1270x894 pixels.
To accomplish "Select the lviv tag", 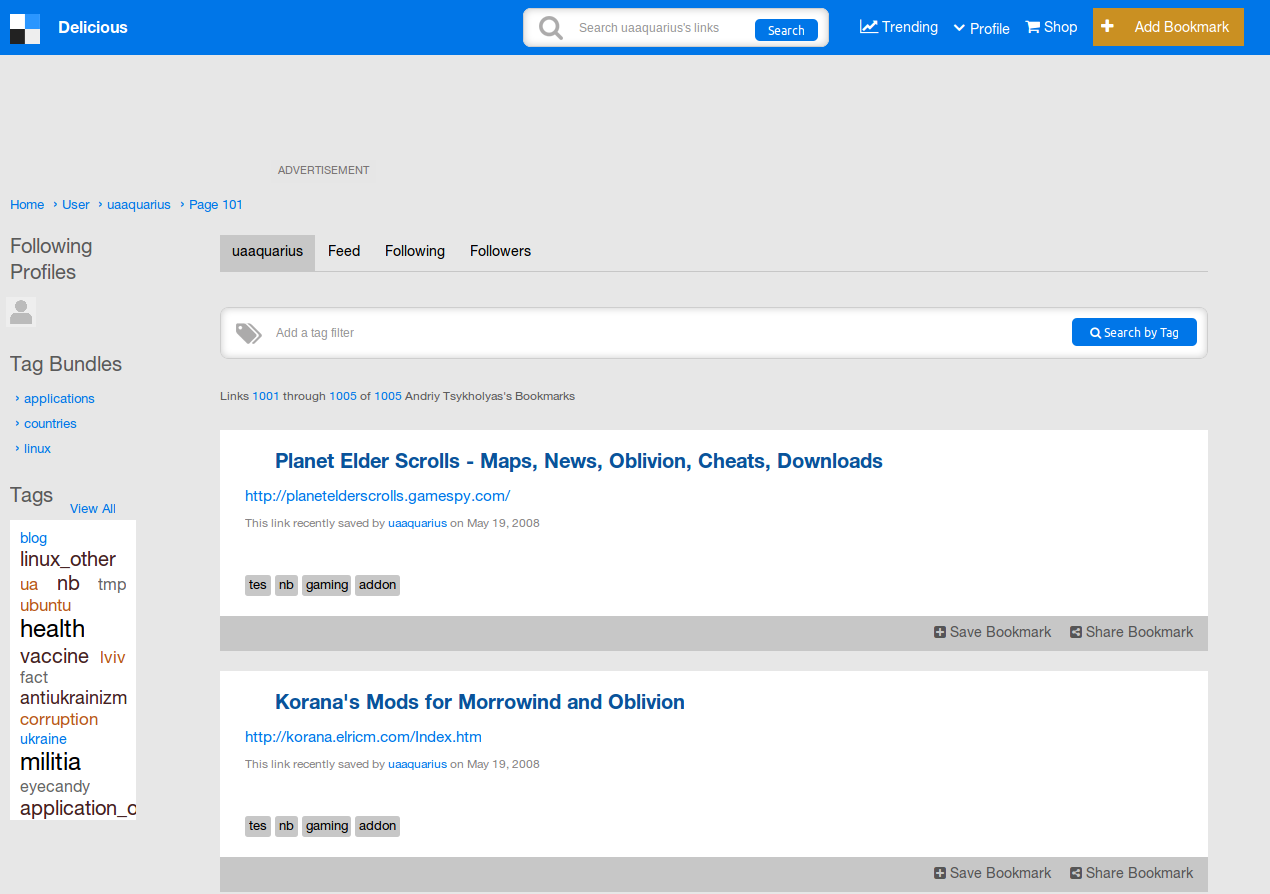I will 112,657.
